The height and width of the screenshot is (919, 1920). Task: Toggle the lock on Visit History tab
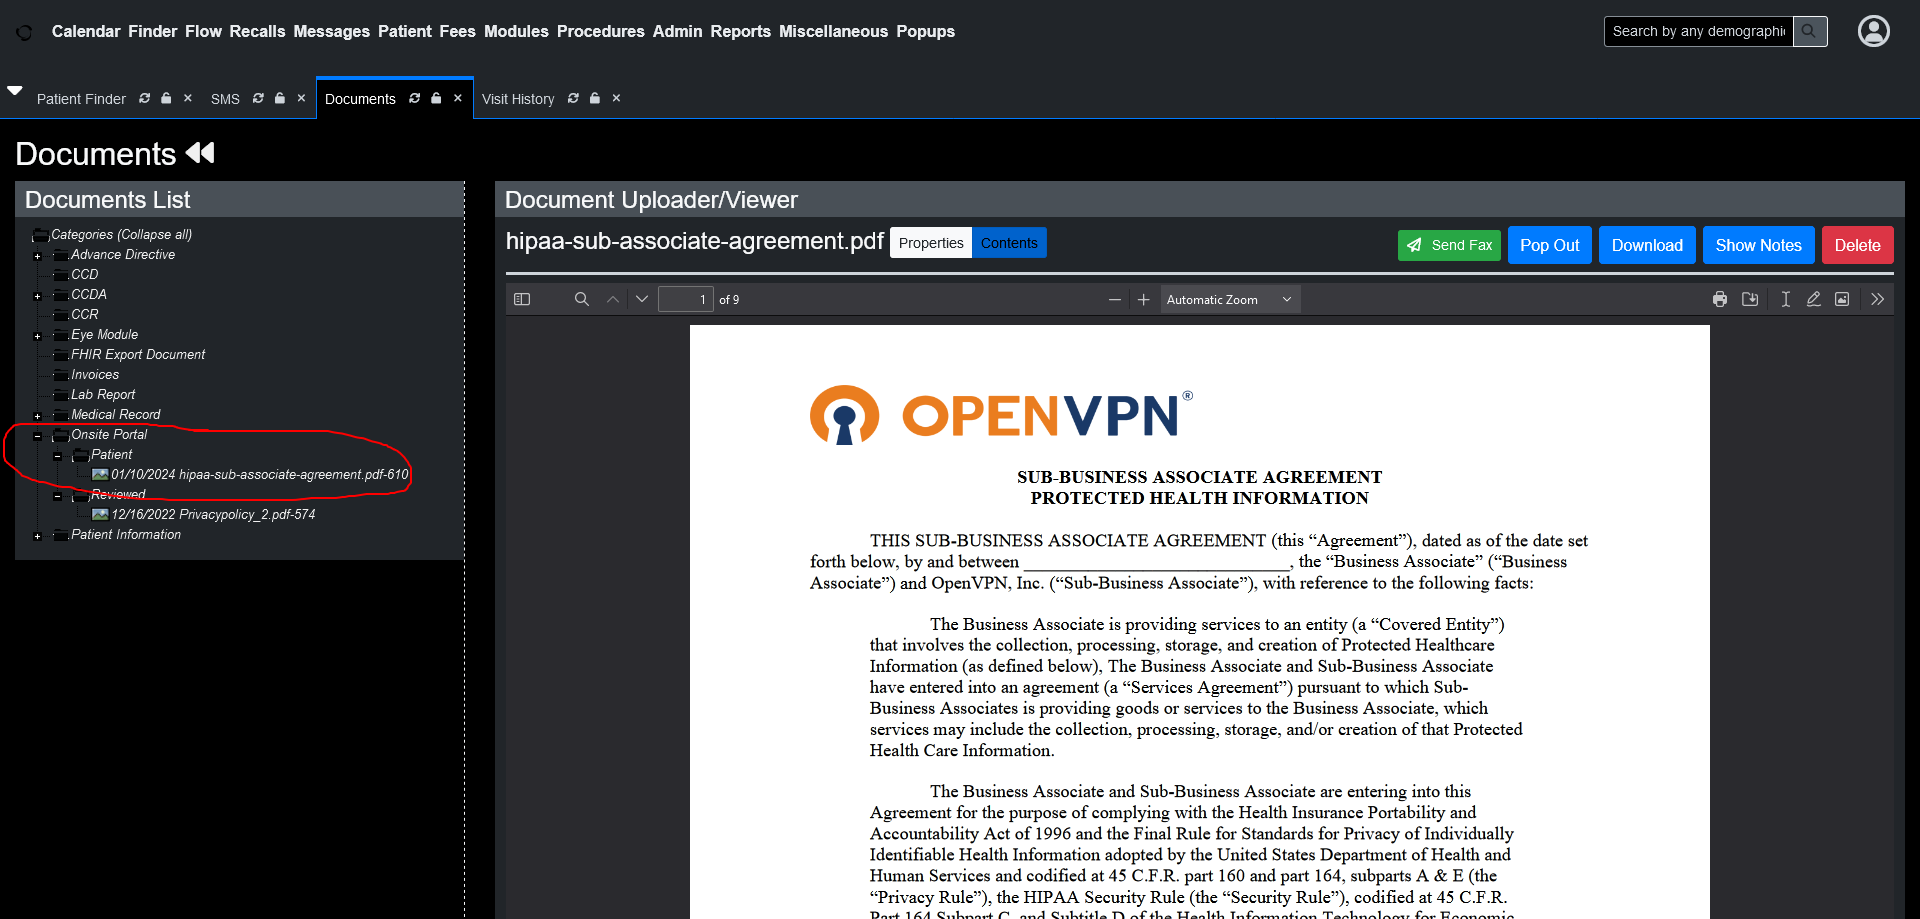pyautogui.click(x=595, y=98)
